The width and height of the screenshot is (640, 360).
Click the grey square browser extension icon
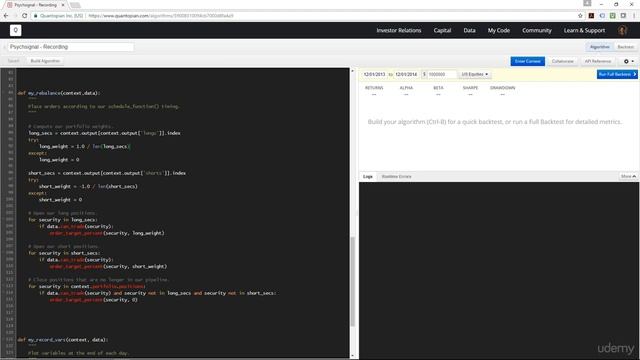623,16
